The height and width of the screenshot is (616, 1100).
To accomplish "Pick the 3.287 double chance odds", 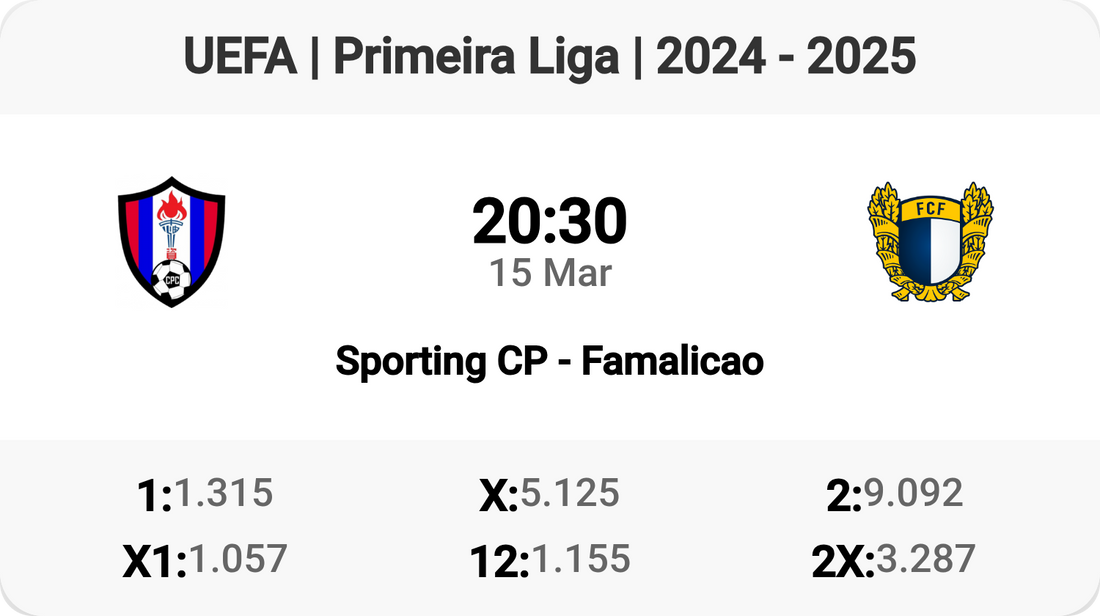I will tap(926, 559).
